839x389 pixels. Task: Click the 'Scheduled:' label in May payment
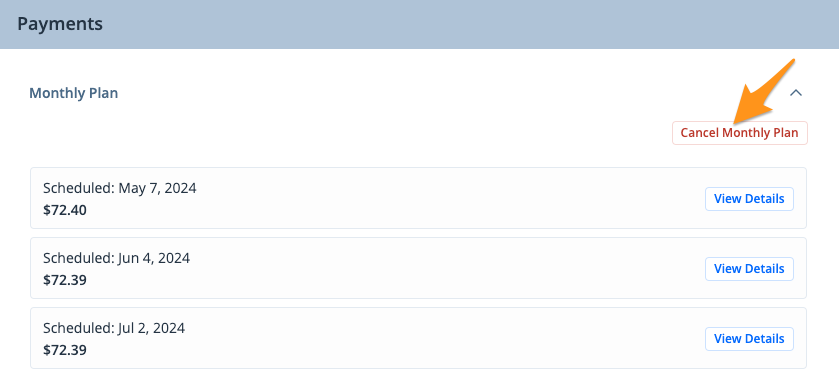coord(79,188)
